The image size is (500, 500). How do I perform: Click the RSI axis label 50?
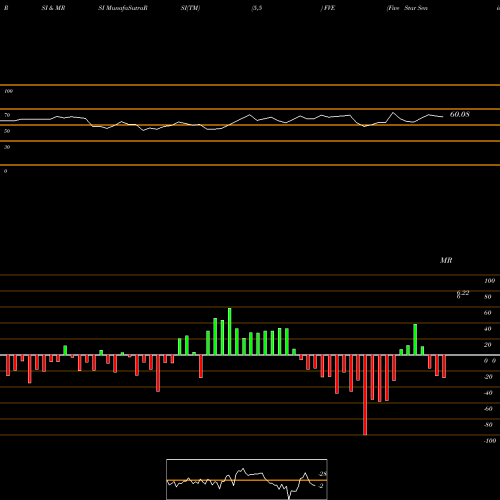point(7,131)
